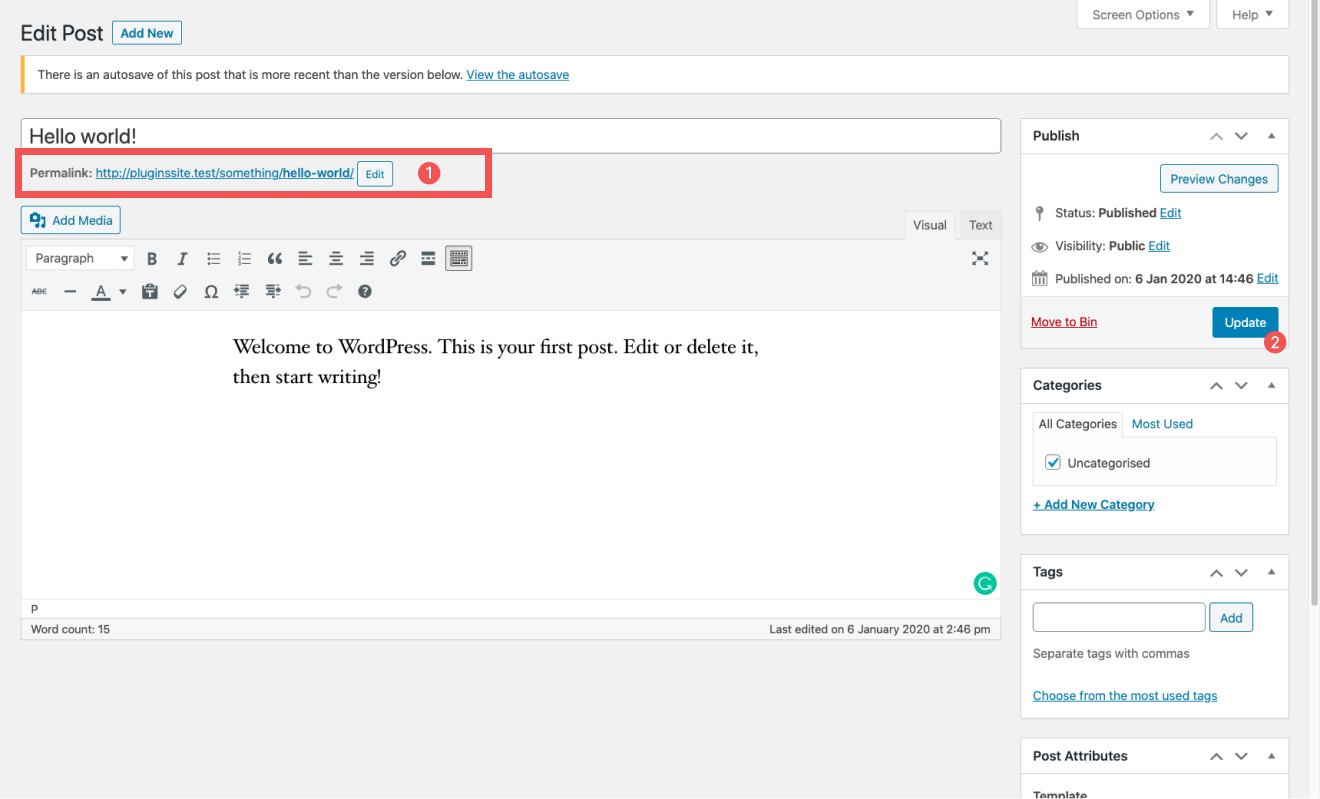This screenshot has width=1320, height=799.
Task: Click the redo arrow
Action: pos(334,291)
